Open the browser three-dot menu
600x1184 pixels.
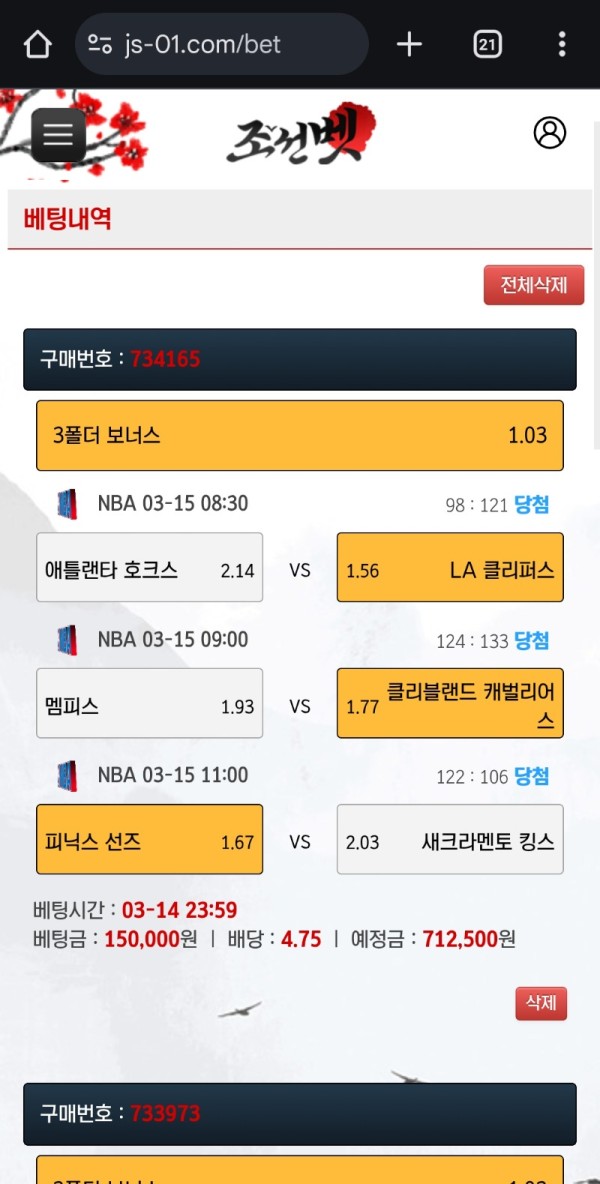point(562,44)
